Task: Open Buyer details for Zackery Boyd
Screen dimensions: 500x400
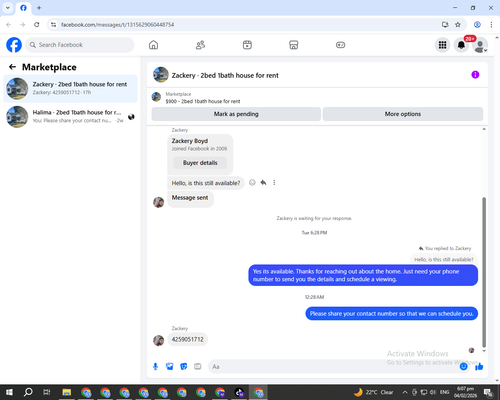Action: point(200,163)
